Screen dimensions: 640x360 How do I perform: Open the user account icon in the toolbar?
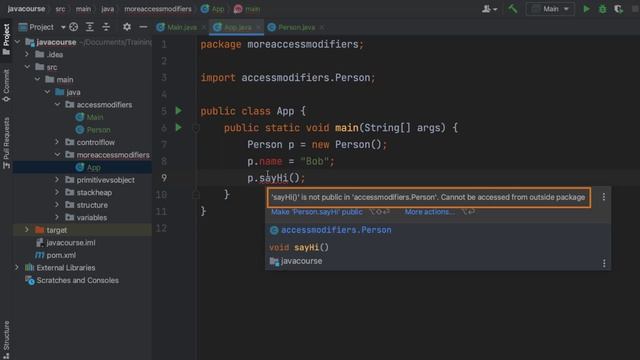point(489,9)
